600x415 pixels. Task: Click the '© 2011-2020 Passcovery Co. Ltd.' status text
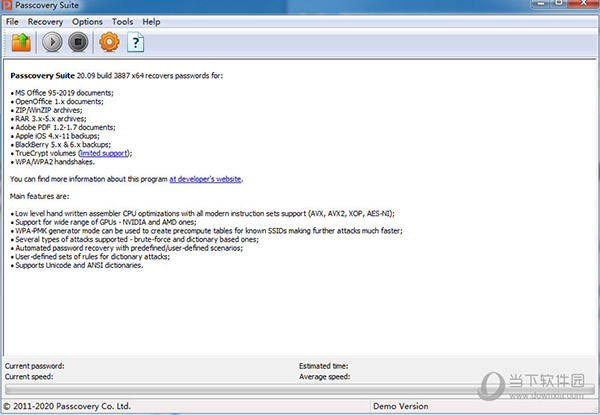tap(67, 406)
